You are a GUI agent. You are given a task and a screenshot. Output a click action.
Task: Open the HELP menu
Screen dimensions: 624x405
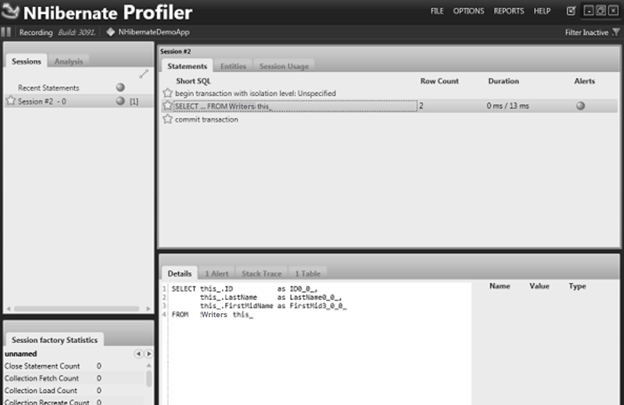542,11
